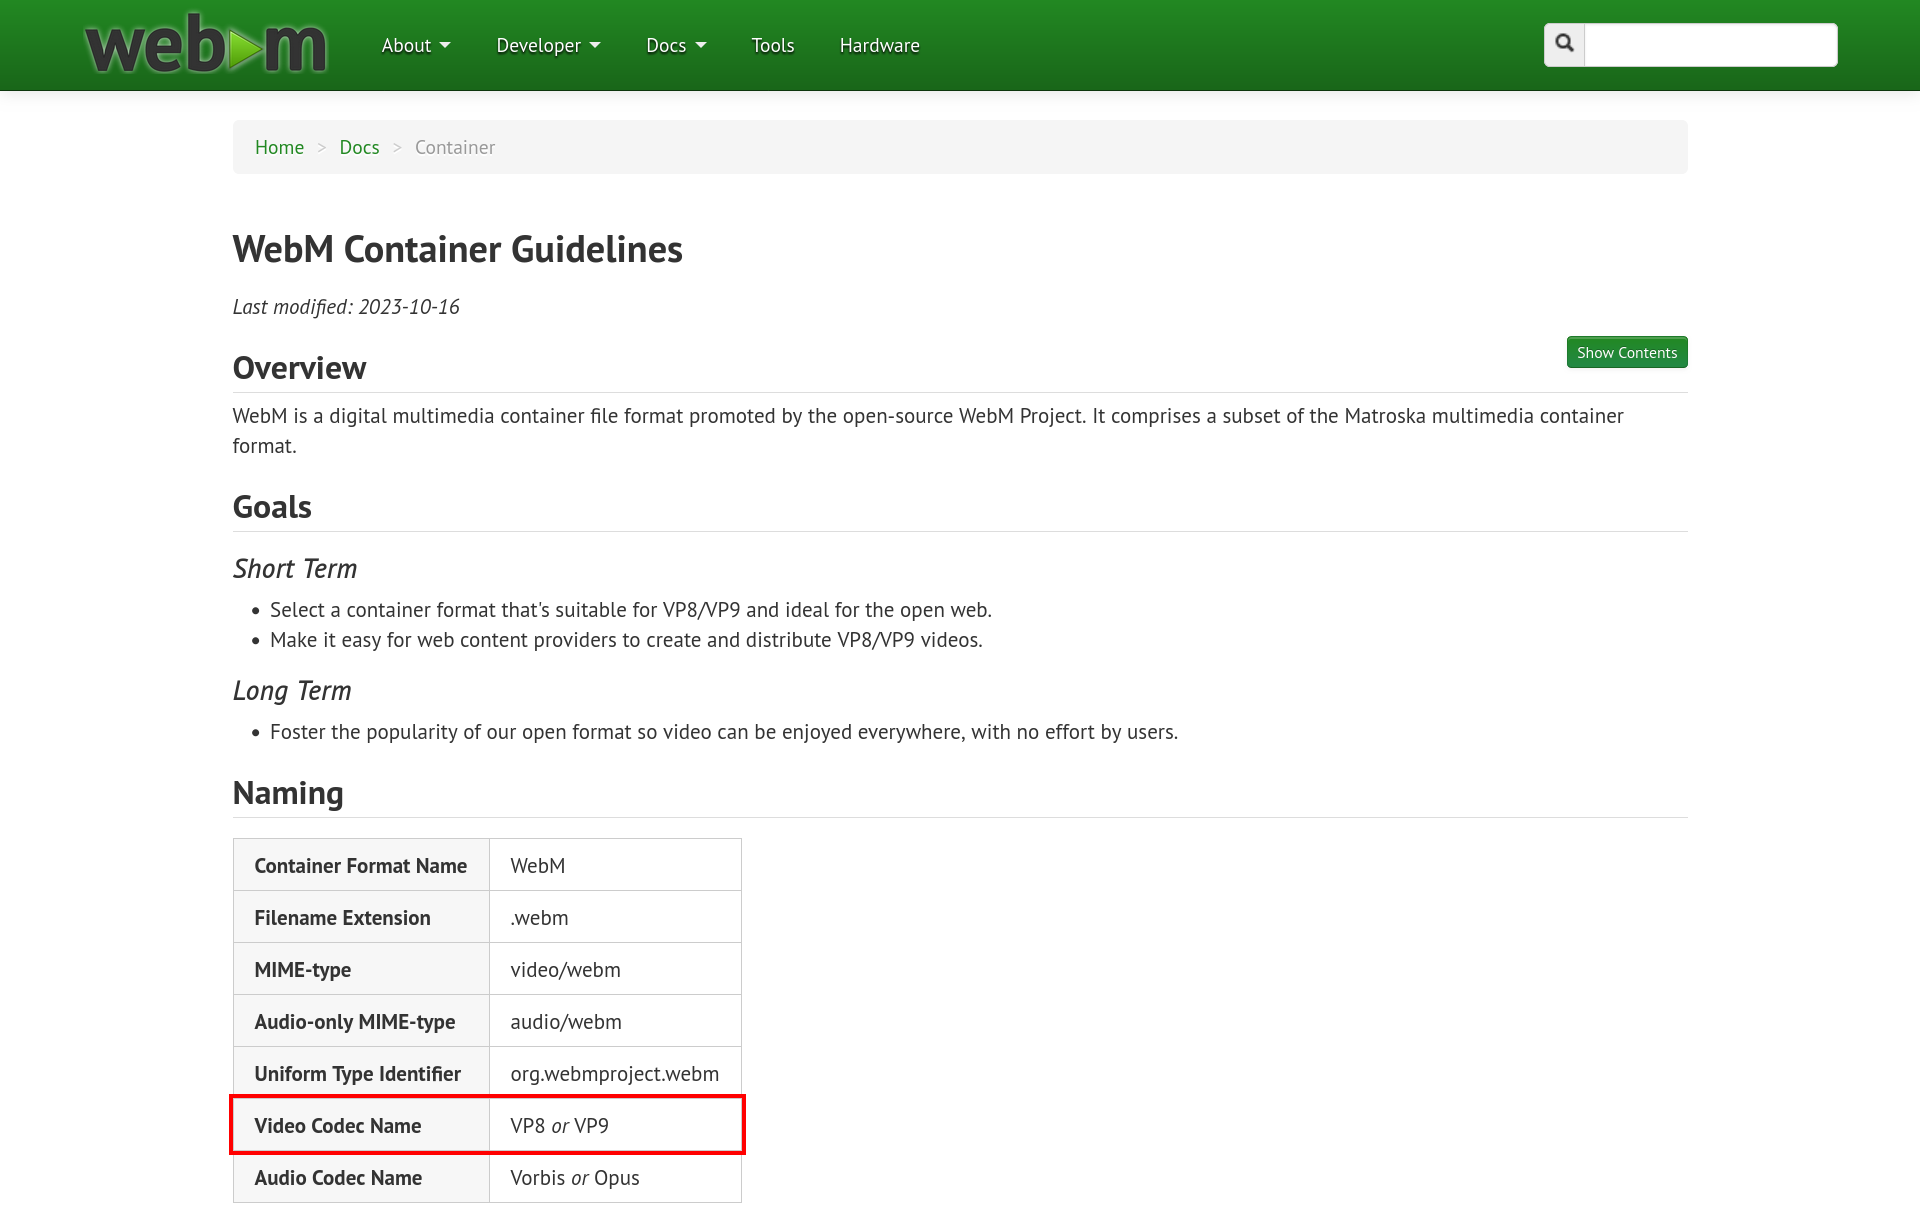Click the VP8 or VP9 value
This screenshot has height=1222, width=1920.
615,1125
